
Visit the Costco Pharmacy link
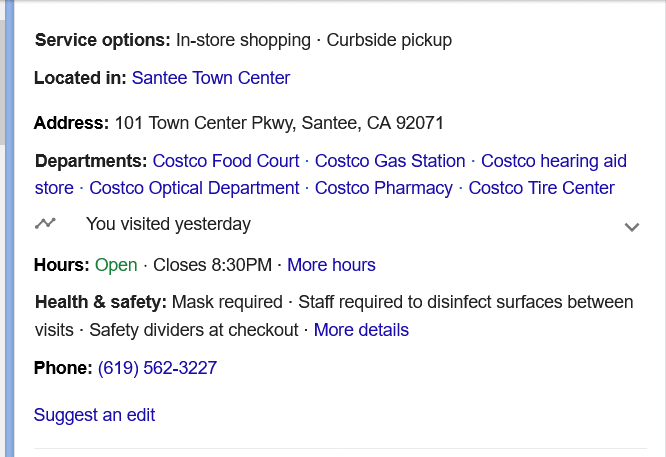tap(384, 188)
